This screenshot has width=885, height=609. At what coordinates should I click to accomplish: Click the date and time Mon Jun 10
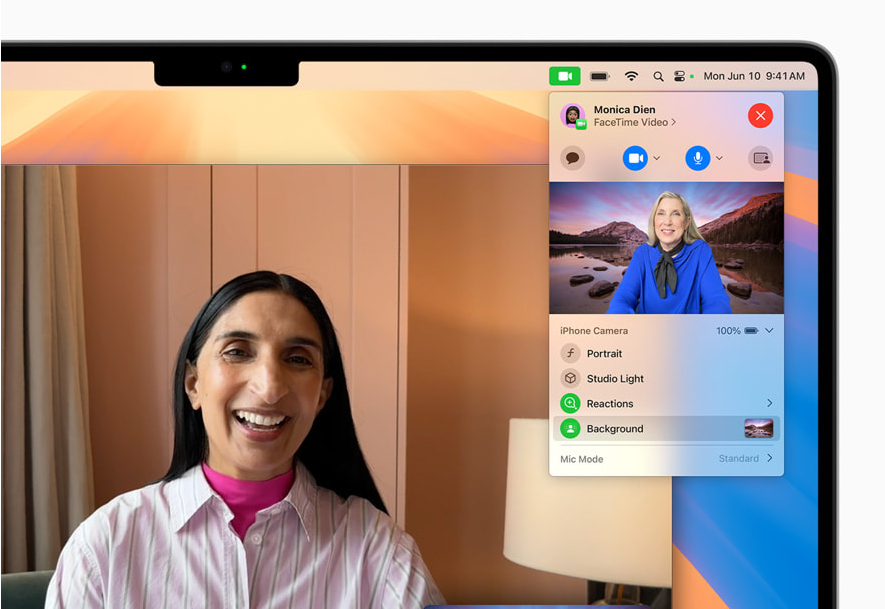[754, 76]
